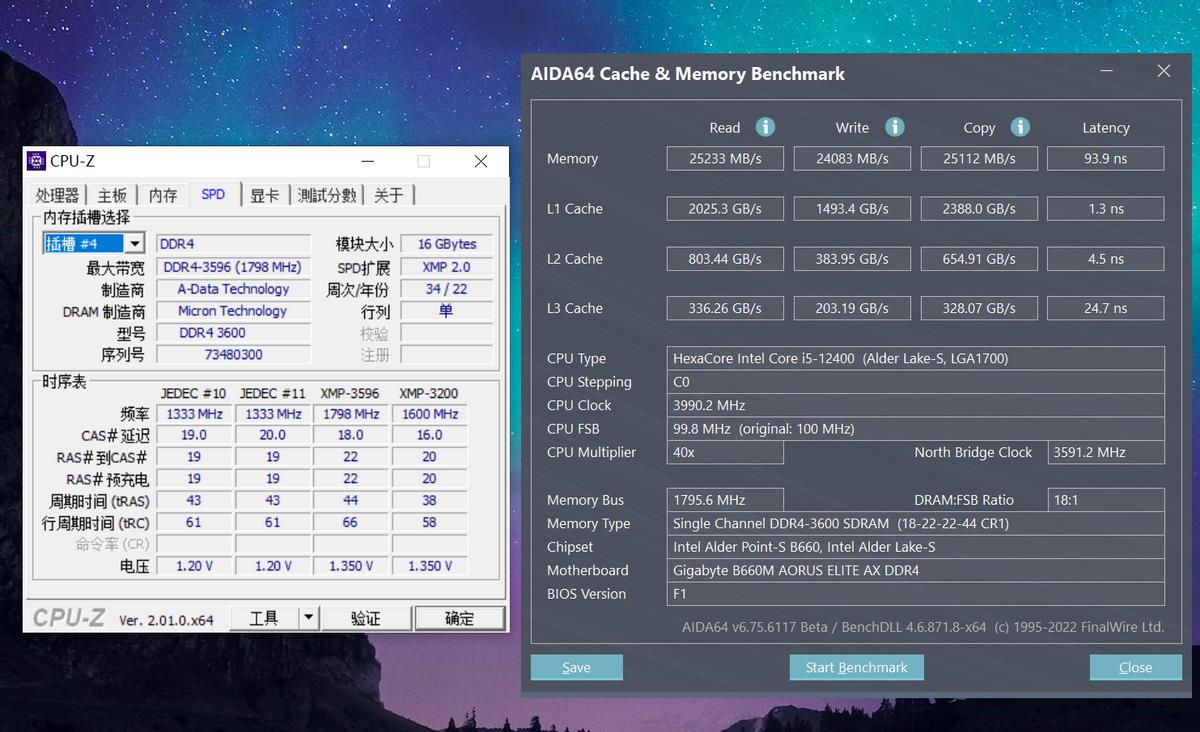Click the info icon next to Write
This screenshot has height=732, width=1200.
[894, 127]
